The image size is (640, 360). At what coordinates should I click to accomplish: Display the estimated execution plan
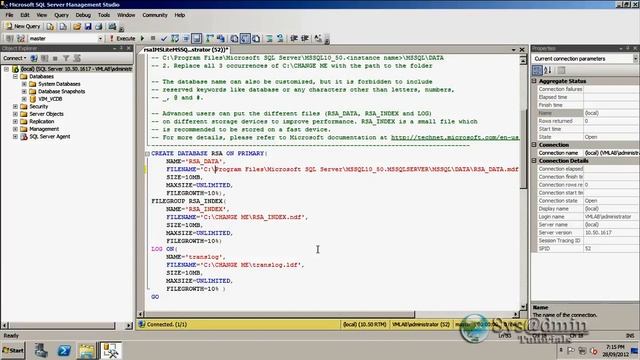pyautogui.click(x=175, y=38)
